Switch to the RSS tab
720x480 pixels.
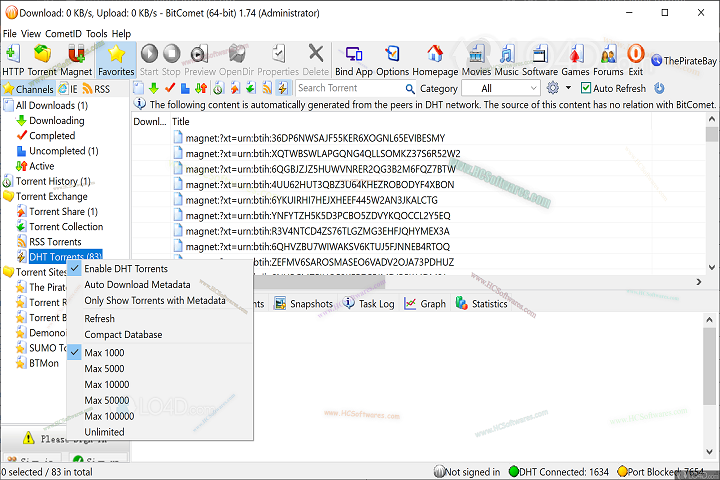pyautogui.click(x=96, y=89)
